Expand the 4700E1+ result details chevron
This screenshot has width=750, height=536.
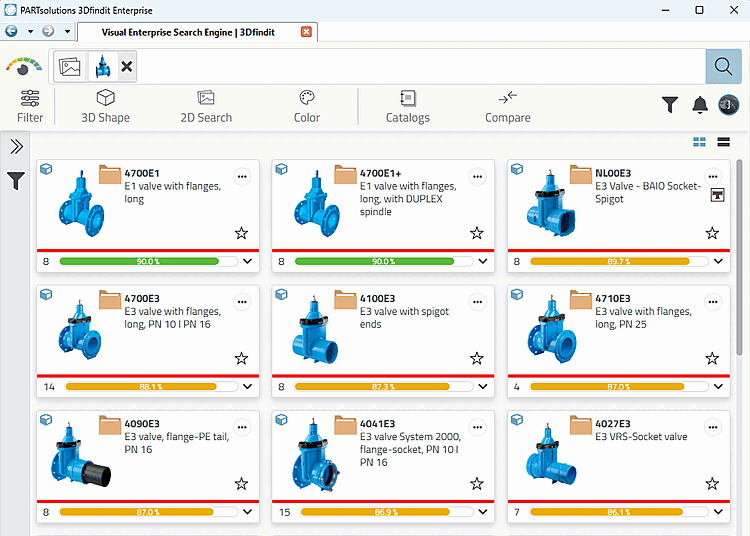[483, 262]
